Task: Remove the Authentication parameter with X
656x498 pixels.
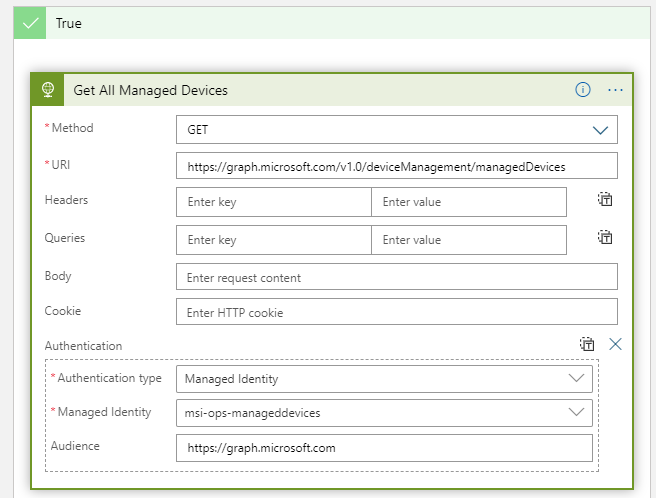Action: coord(615,344)
